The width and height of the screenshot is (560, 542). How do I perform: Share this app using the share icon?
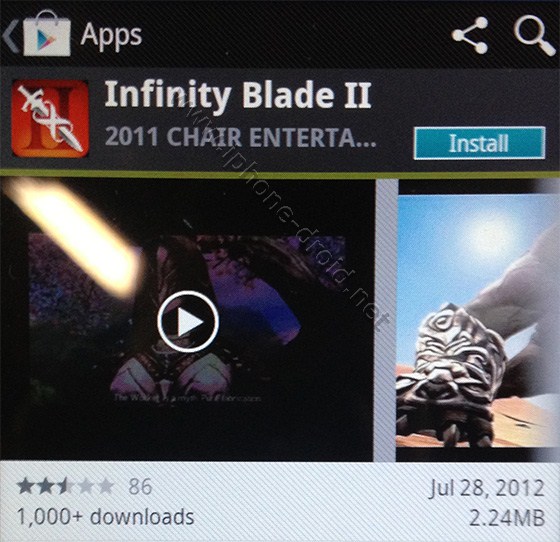(470, 35)
